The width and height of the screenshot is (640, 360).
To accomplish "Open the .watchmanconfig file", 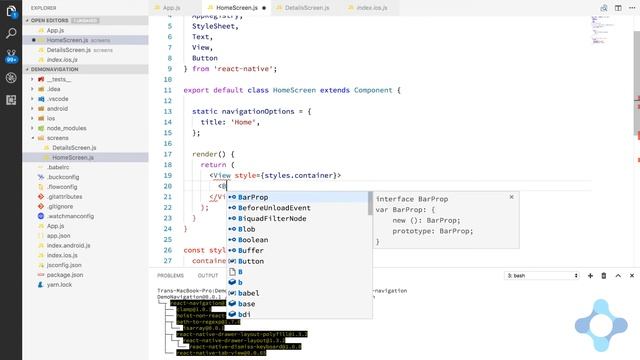I will (x=85, y=216).
